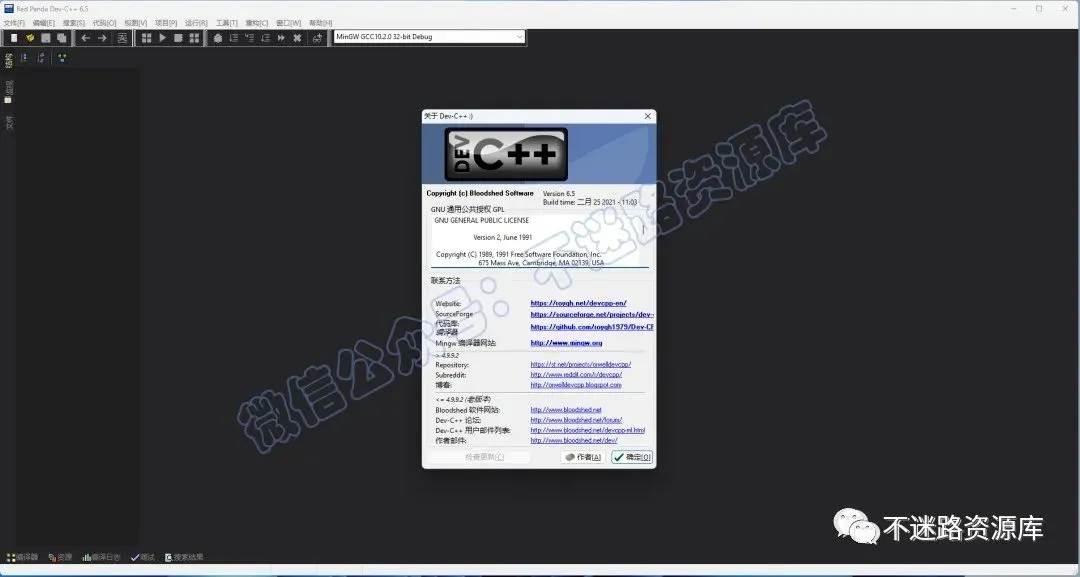The height and width of the screenshot is (577, 1080).
Task: Click the Rebuild All grid icon
Action: pos(194,38)
